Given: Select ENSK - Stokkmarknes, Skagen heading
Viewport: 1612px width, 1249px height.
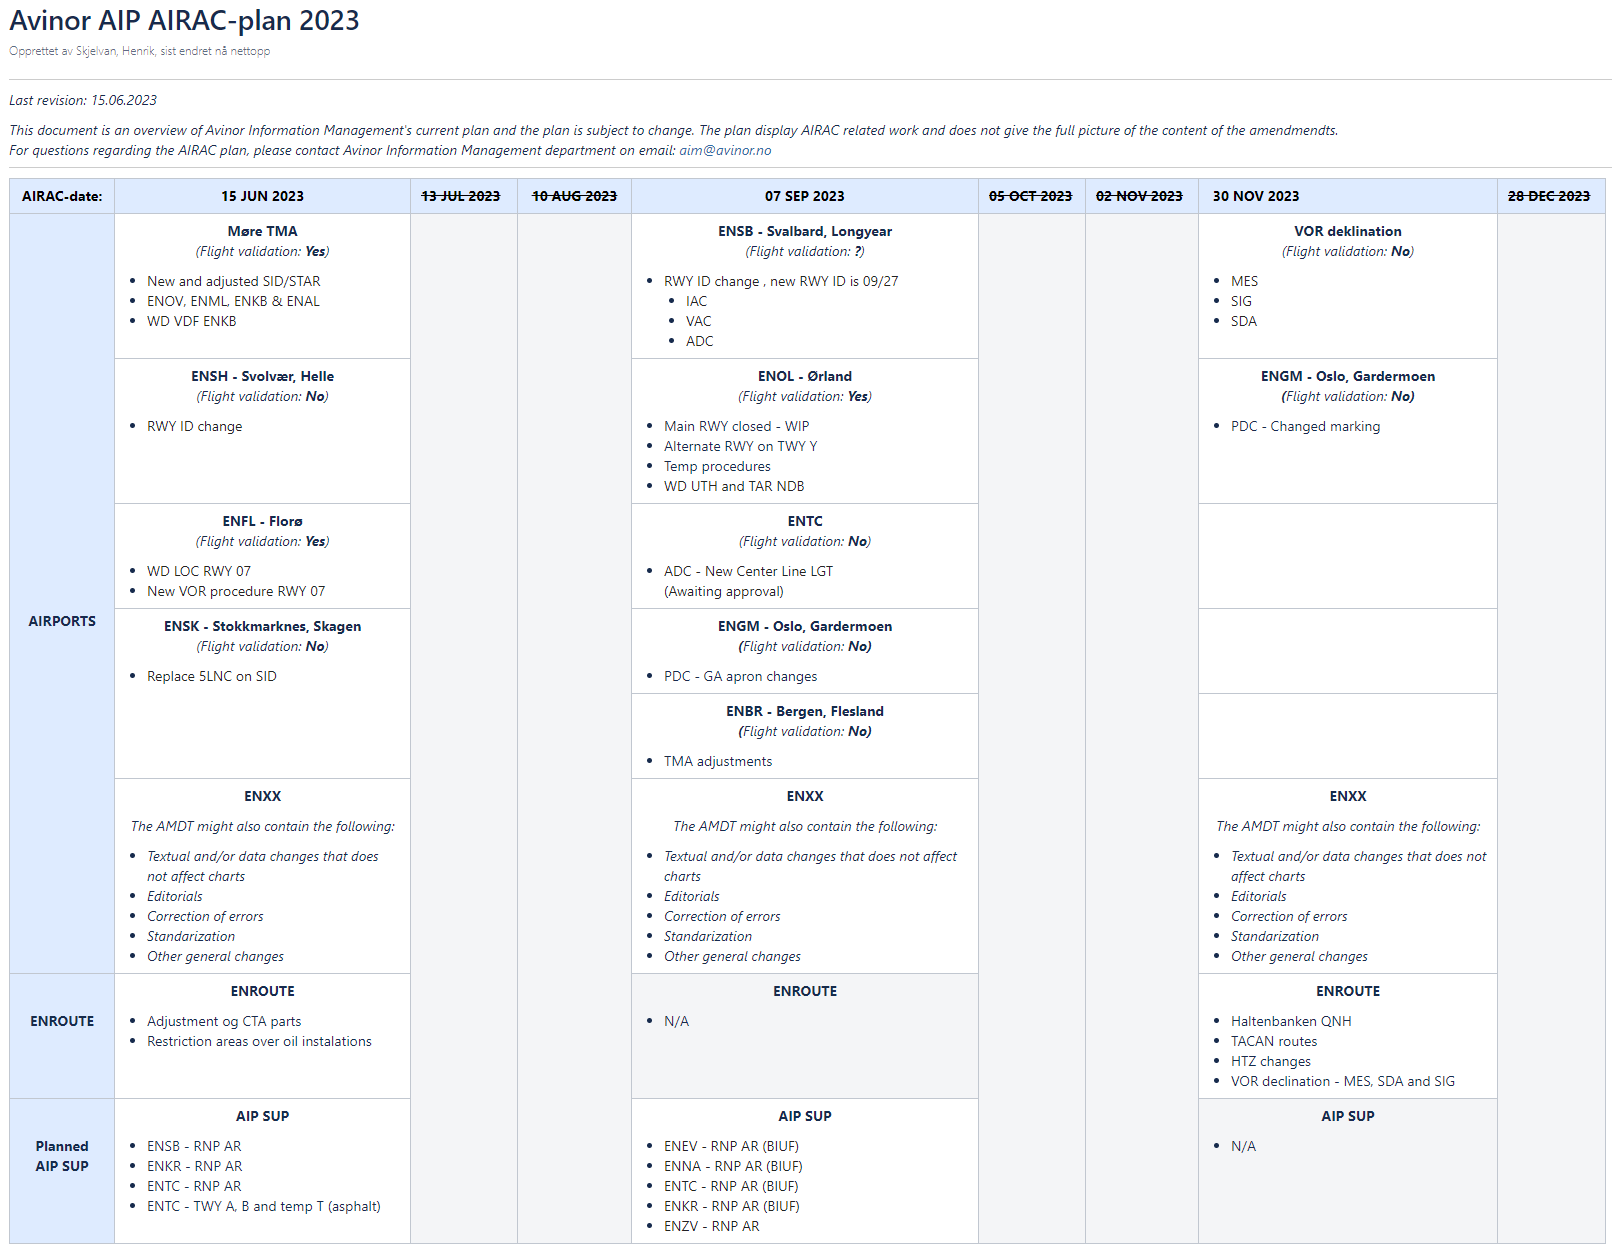Looking at the screenshot, I should (x=262, y=626).
